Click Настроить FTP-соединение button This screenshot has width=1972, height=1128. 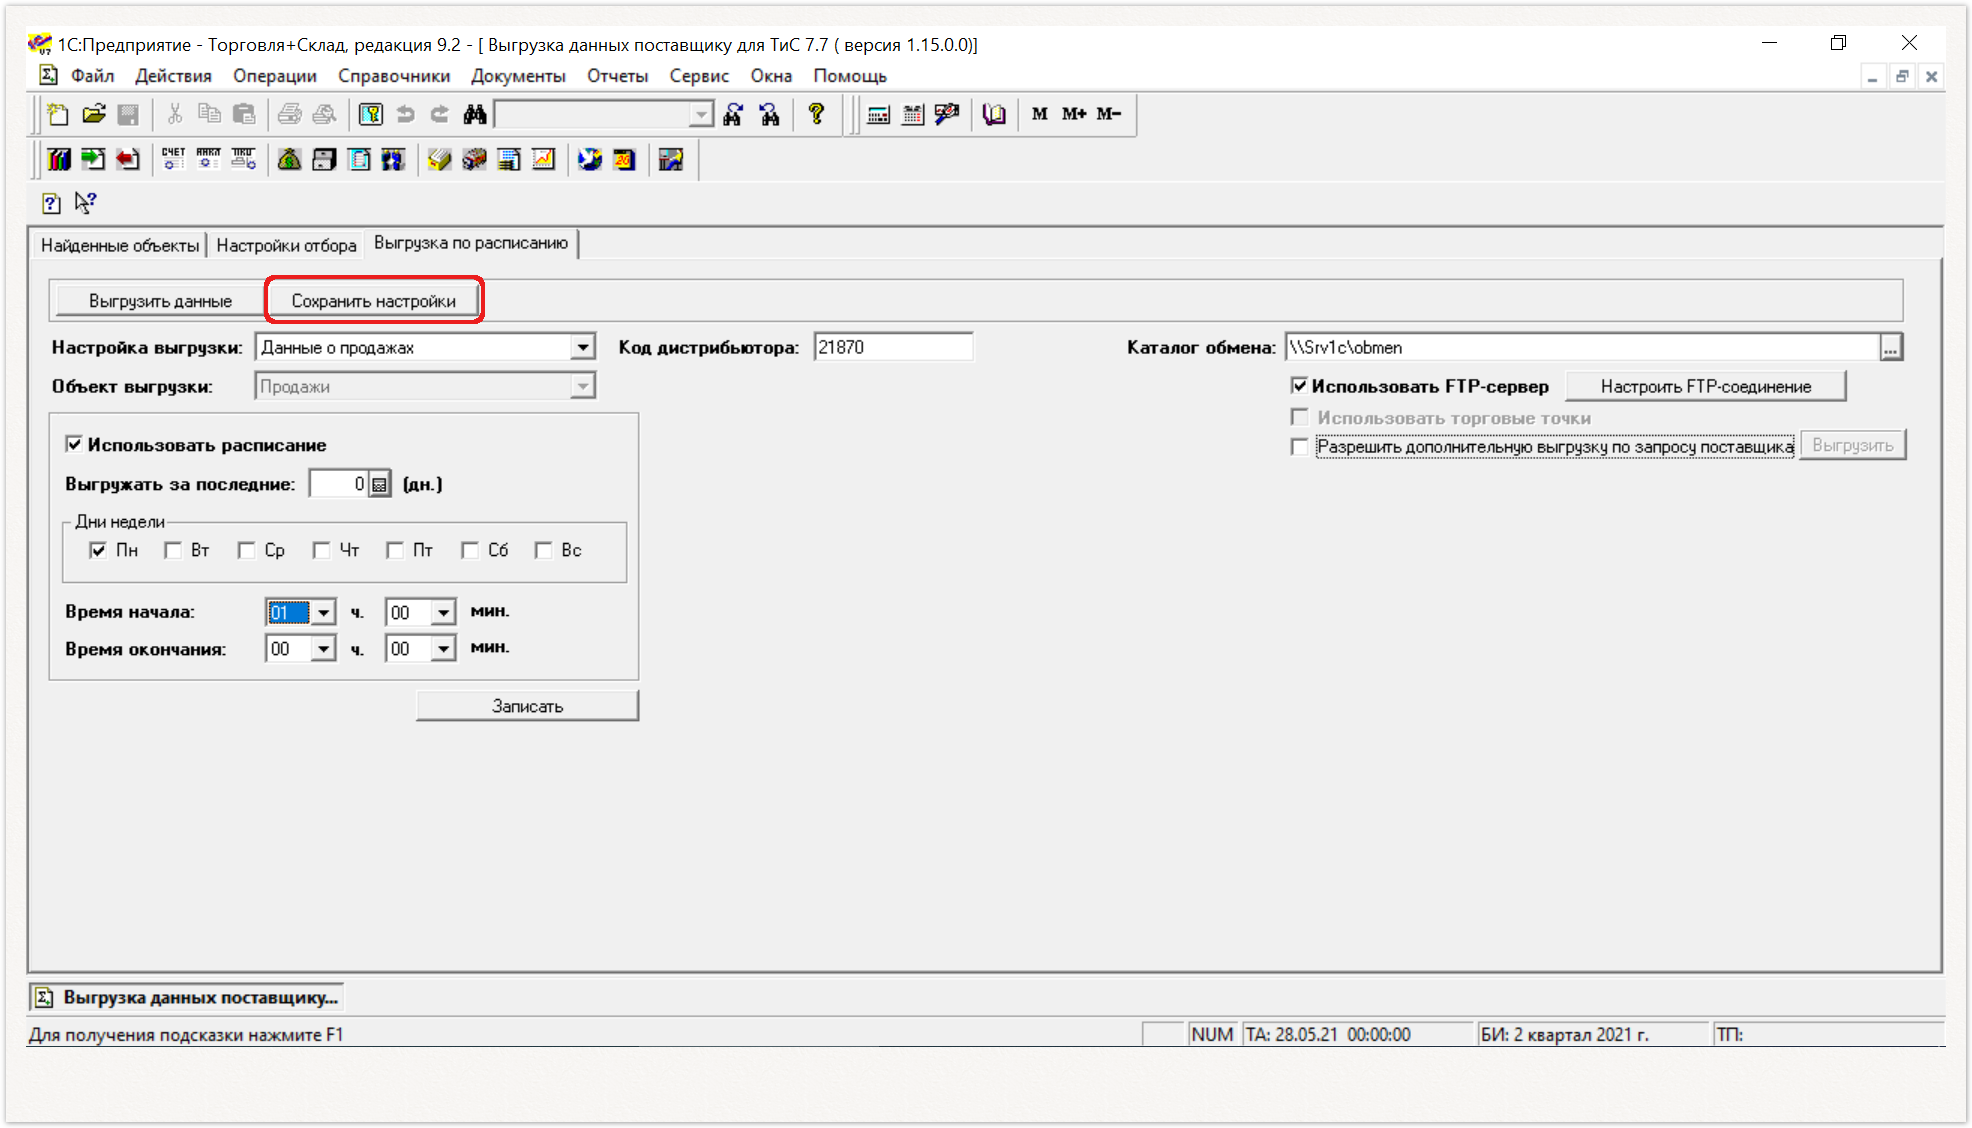point(1705,386)
